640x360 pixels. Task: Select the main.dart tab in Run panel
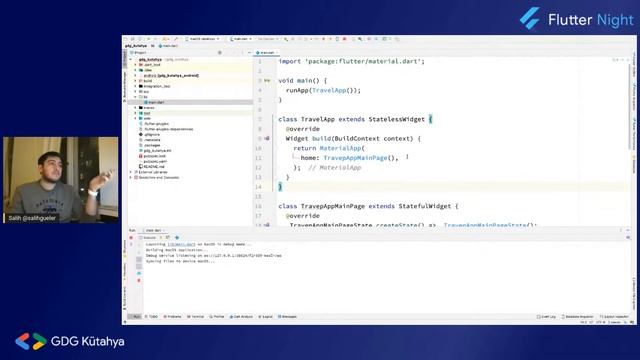[x=154, y=231]
